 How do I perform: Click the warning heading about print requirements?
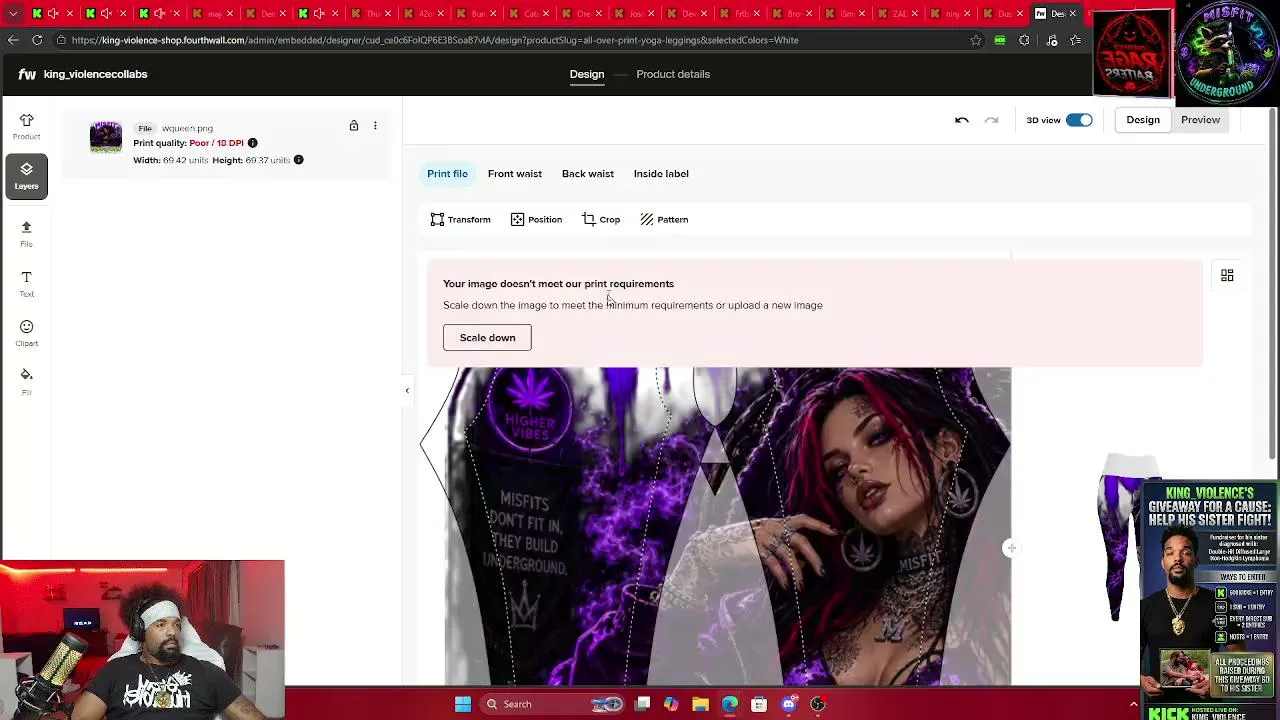[558, 284]
